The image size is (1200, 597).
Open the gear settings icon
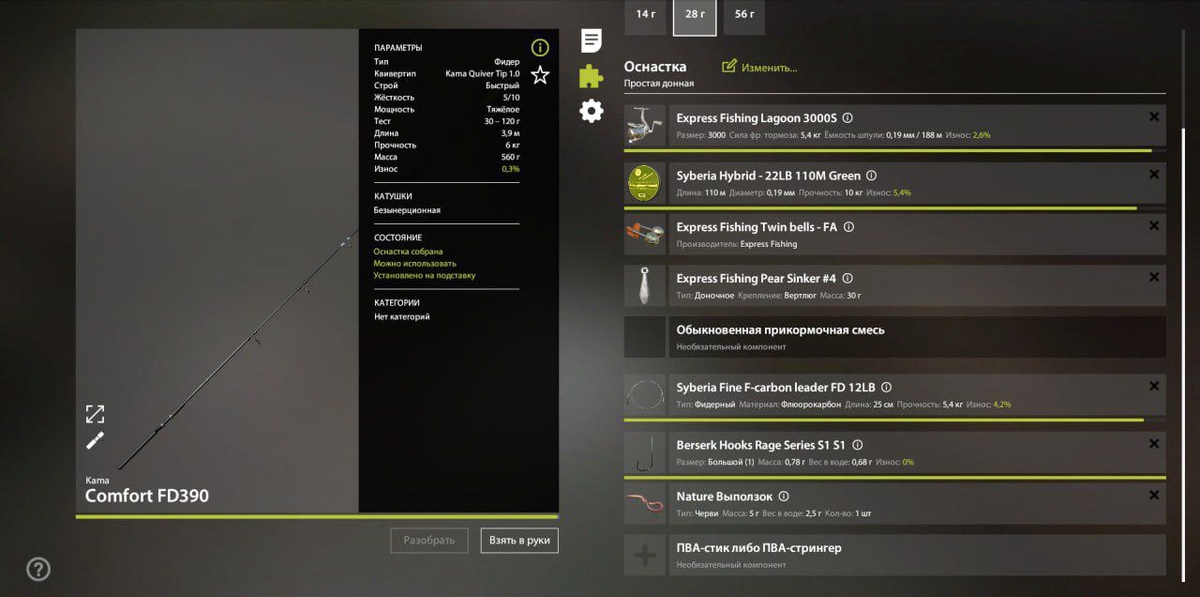click(592, 111)
